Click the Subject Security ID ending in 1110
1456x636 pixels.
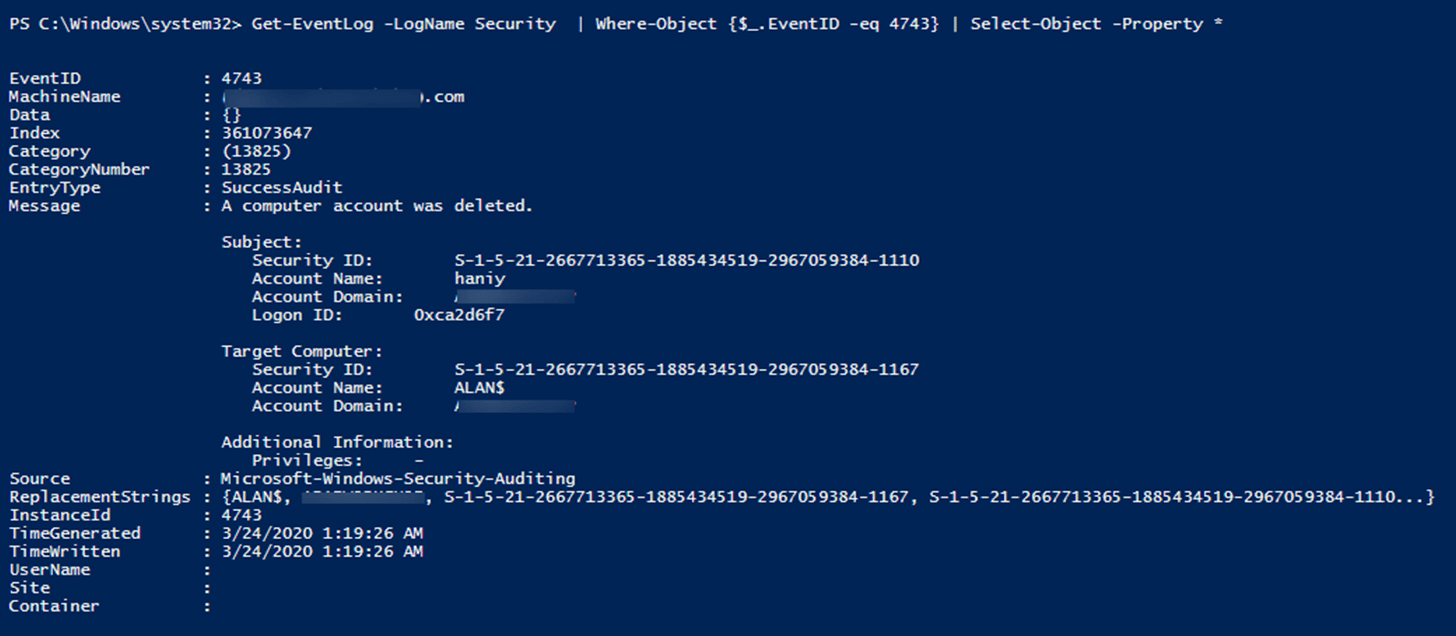click(x=686, y=260)
